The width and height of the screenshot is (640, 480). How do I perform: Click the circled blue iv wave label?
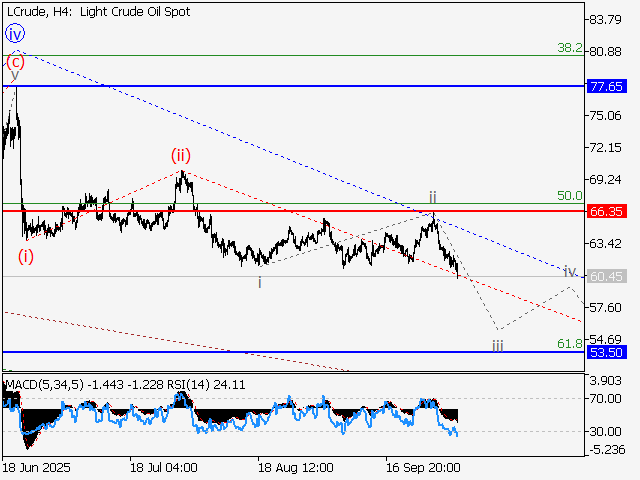(x=15, y=33)
